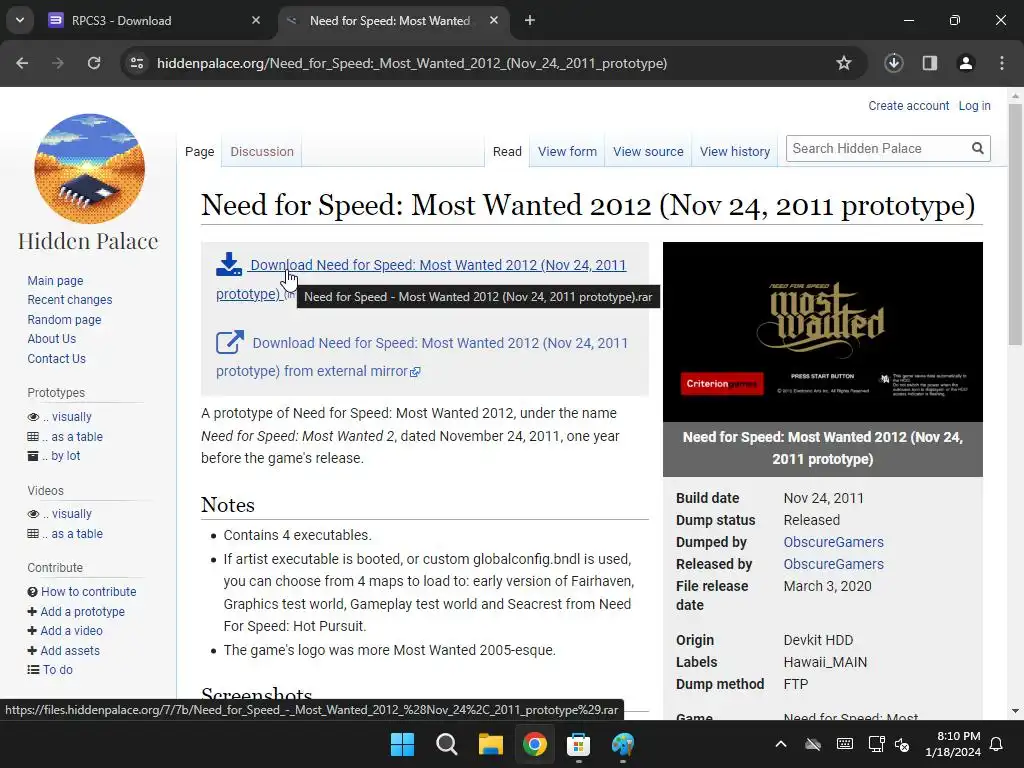
Task: Open Chrome downloads icon
Action: 893,63
